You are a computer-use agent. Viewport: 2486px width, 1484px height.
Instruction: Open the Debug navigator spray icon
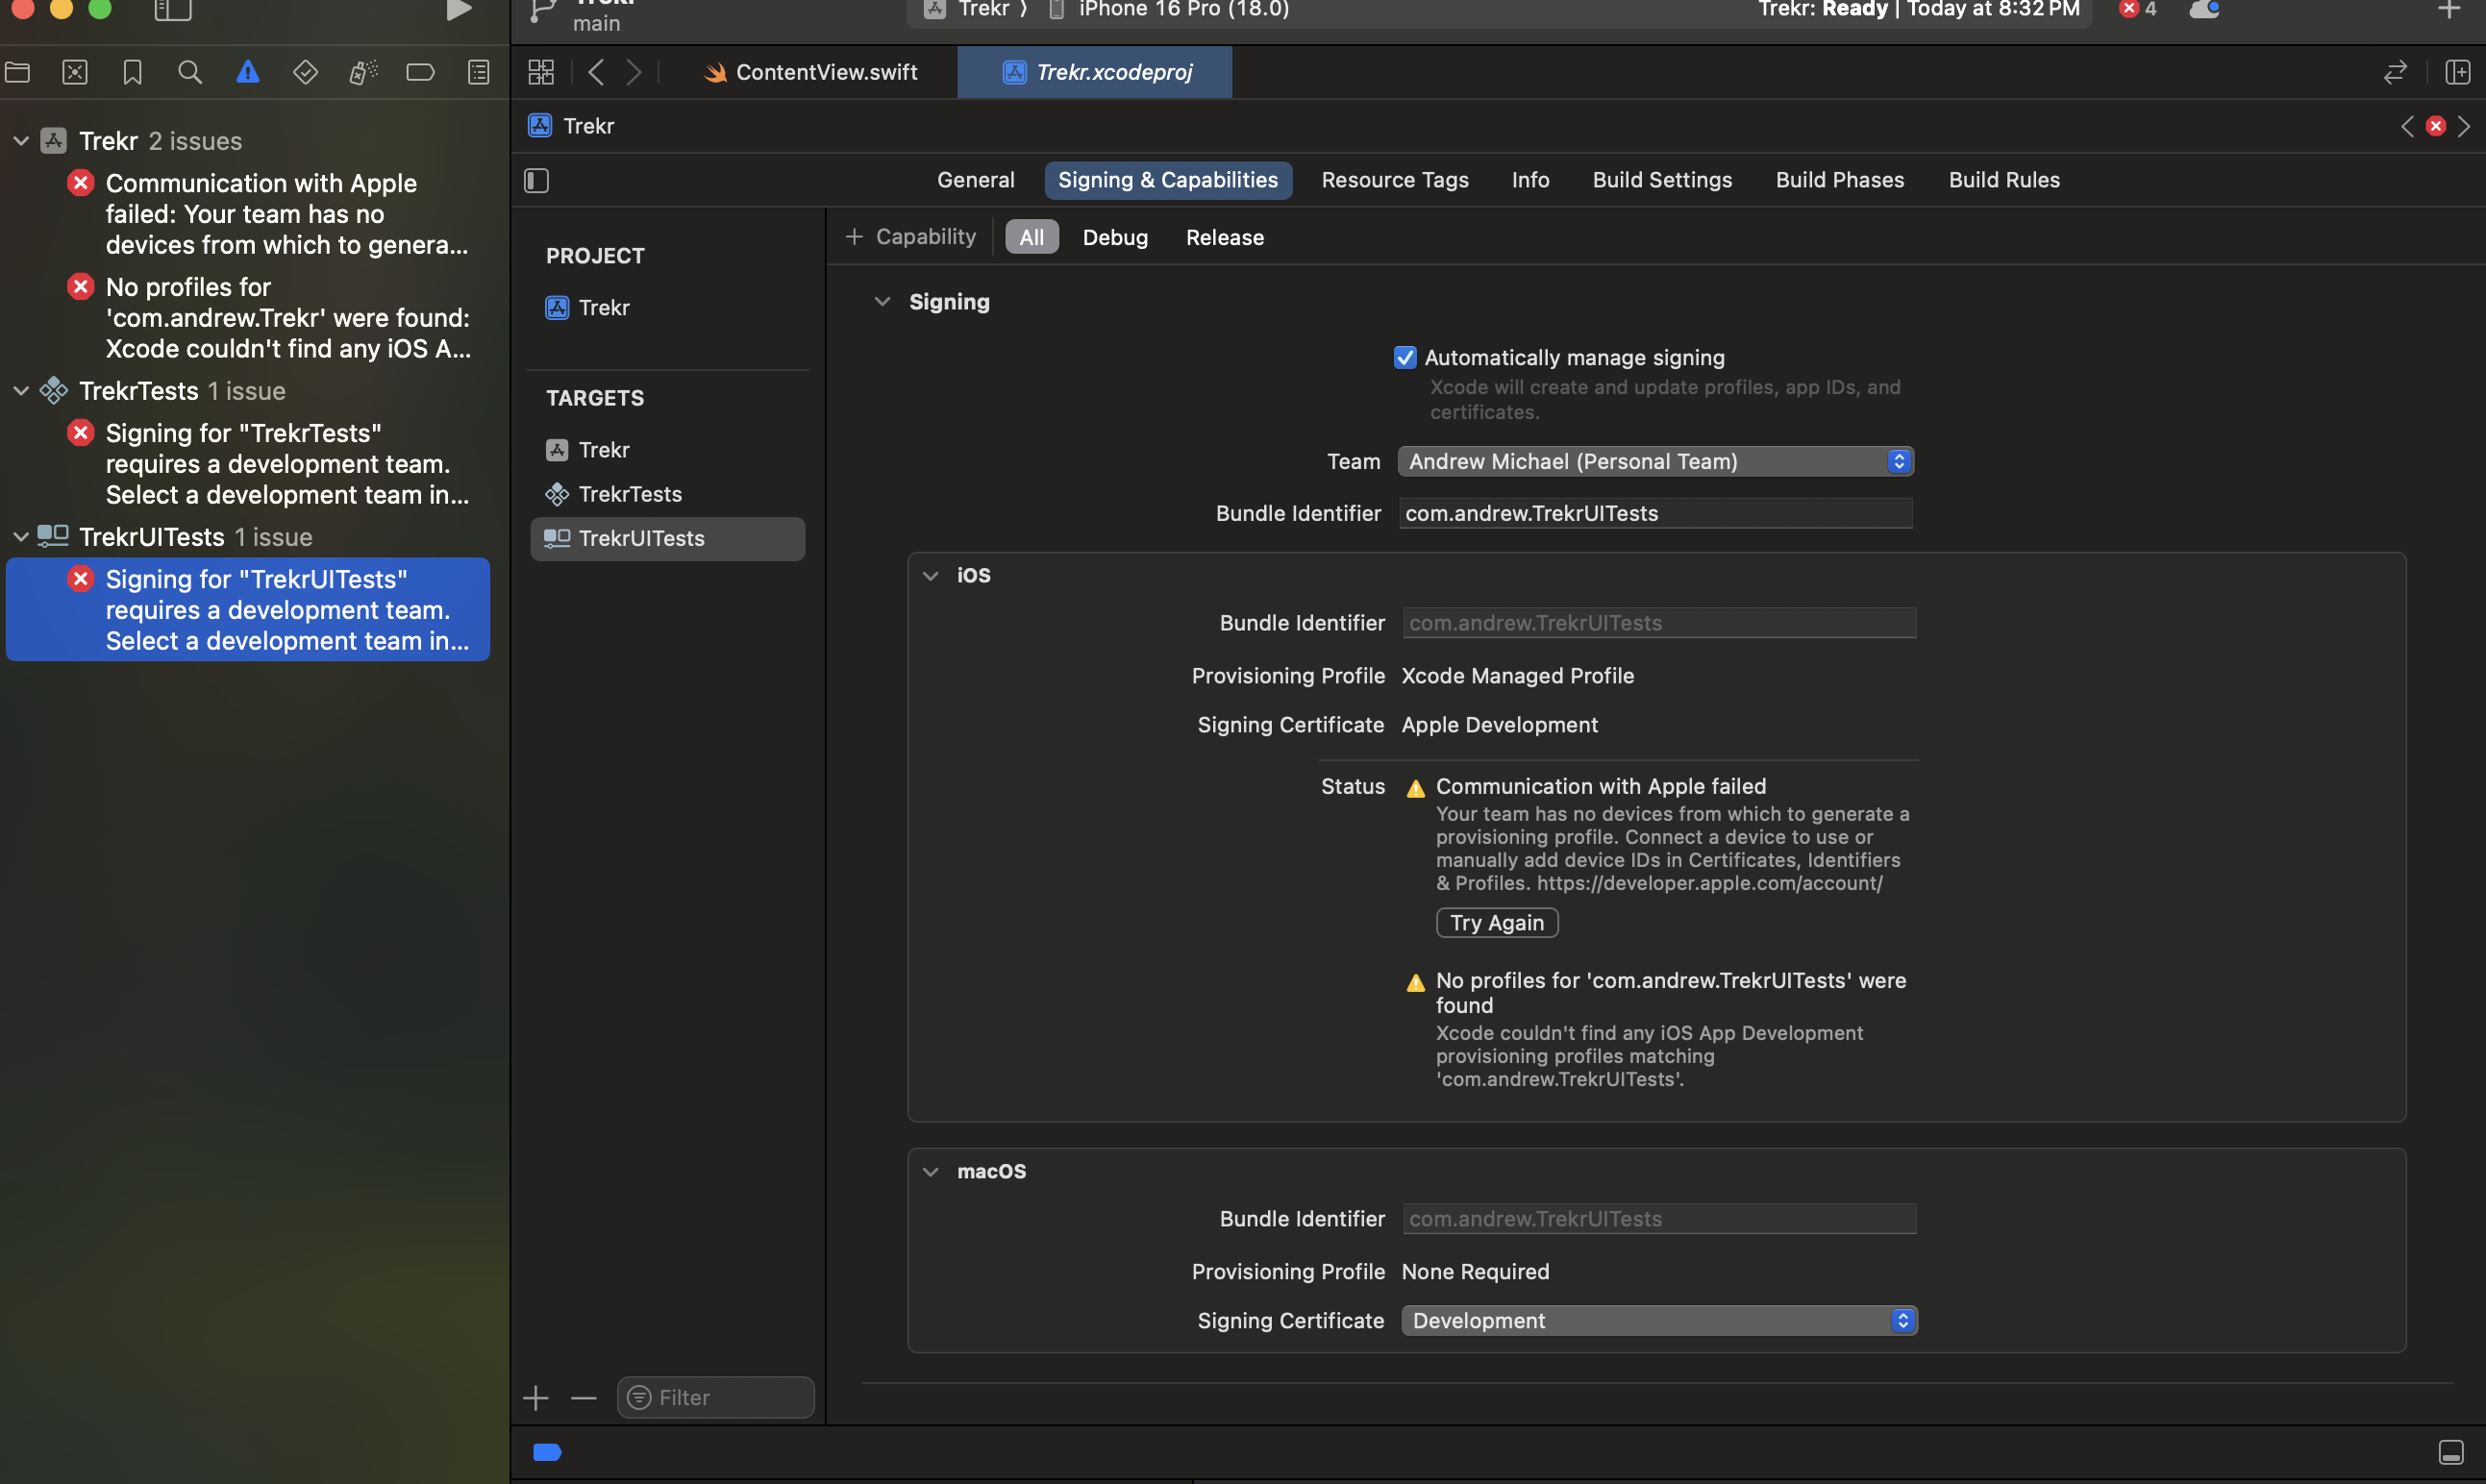[363, 72]
